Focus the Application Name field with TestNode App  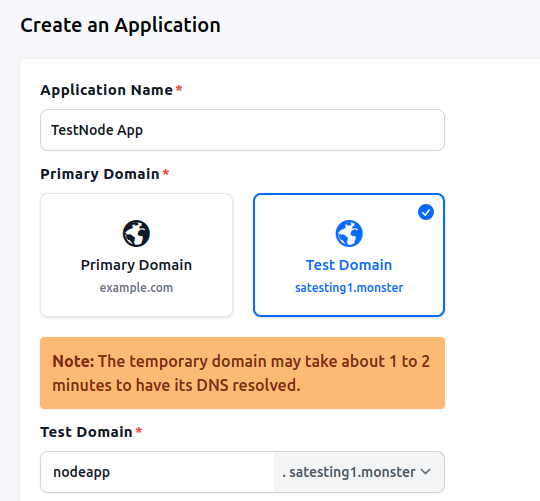point(242,130)
